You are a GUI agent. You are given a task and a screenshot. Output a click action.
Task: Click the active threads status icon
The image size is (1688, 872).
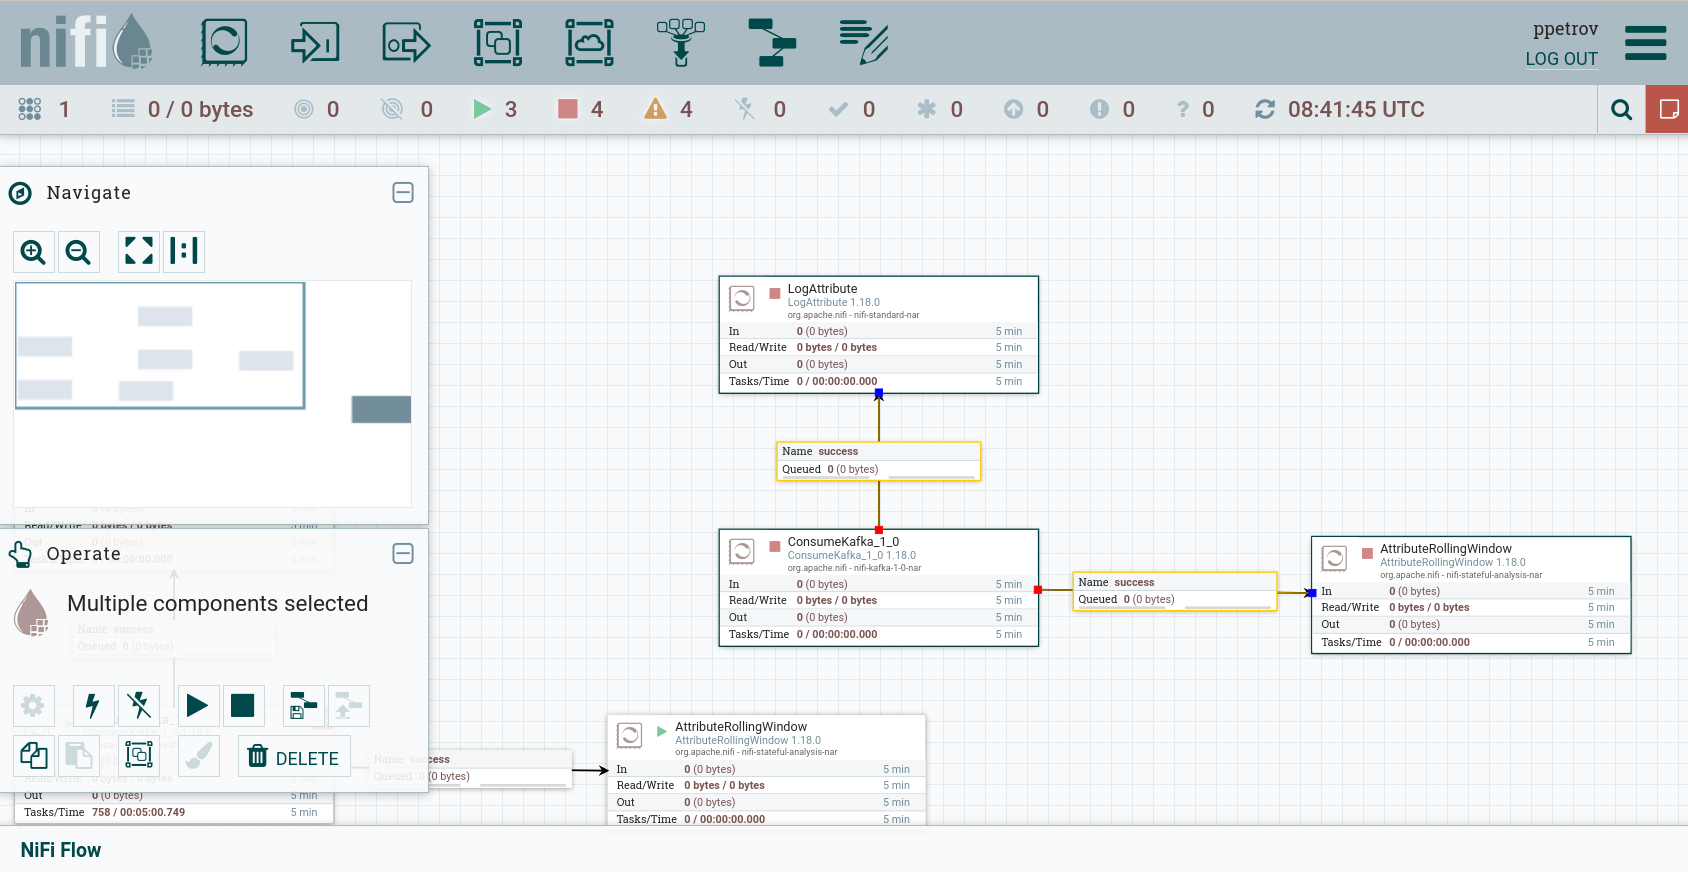30,109
